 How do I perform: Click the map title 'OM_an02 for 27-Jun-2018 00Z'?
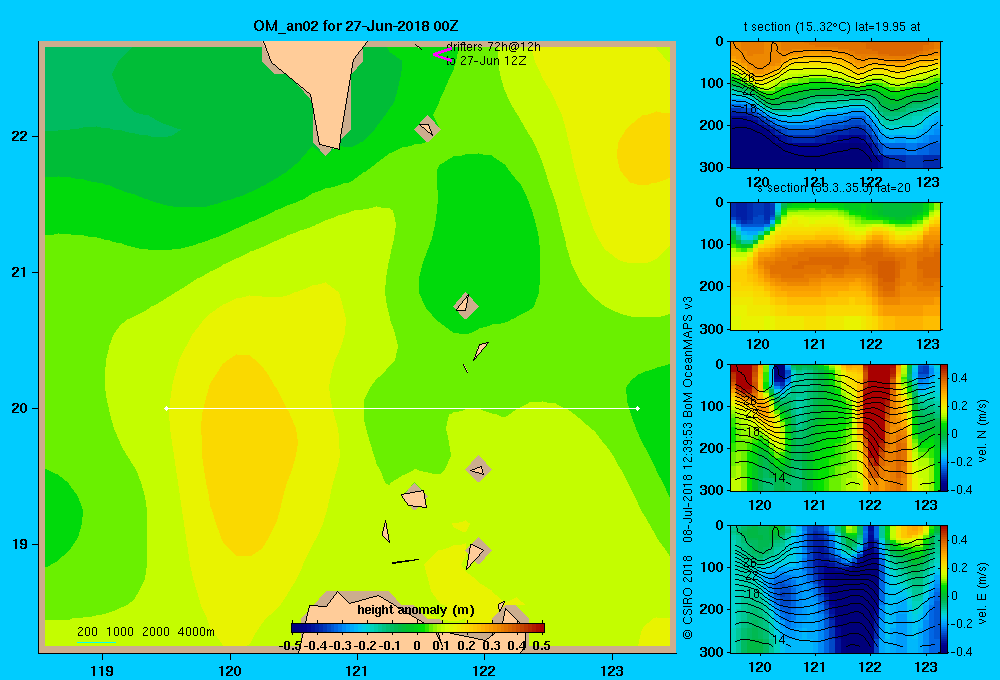pyautogui.click(x=356, y=26)
